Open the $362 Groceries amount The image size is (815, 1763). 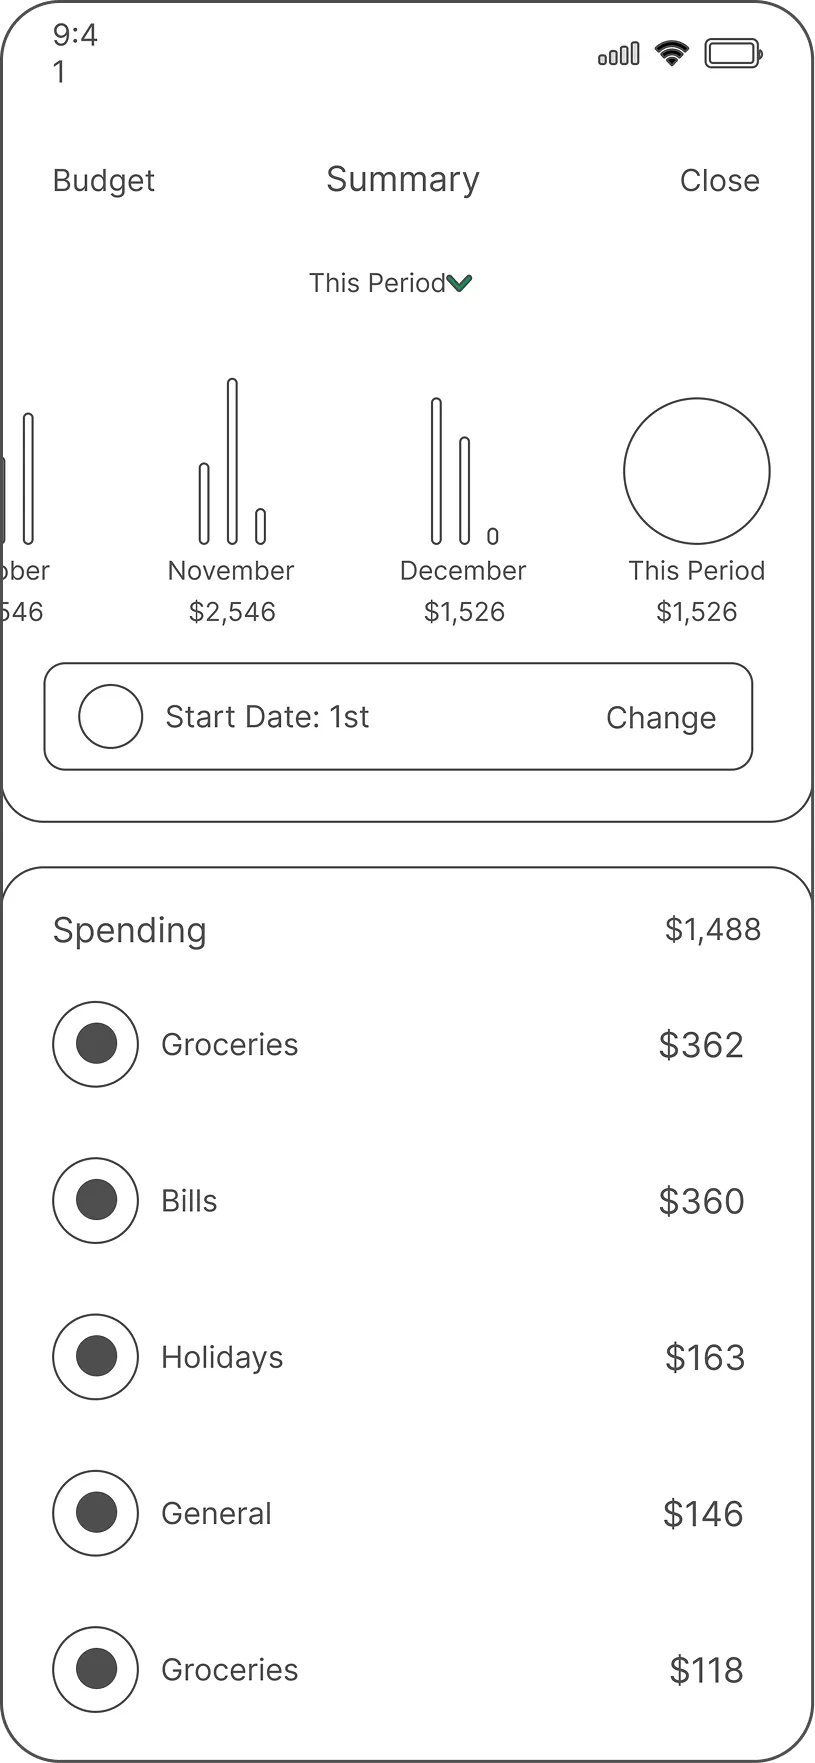click(x=701, y=1045)
